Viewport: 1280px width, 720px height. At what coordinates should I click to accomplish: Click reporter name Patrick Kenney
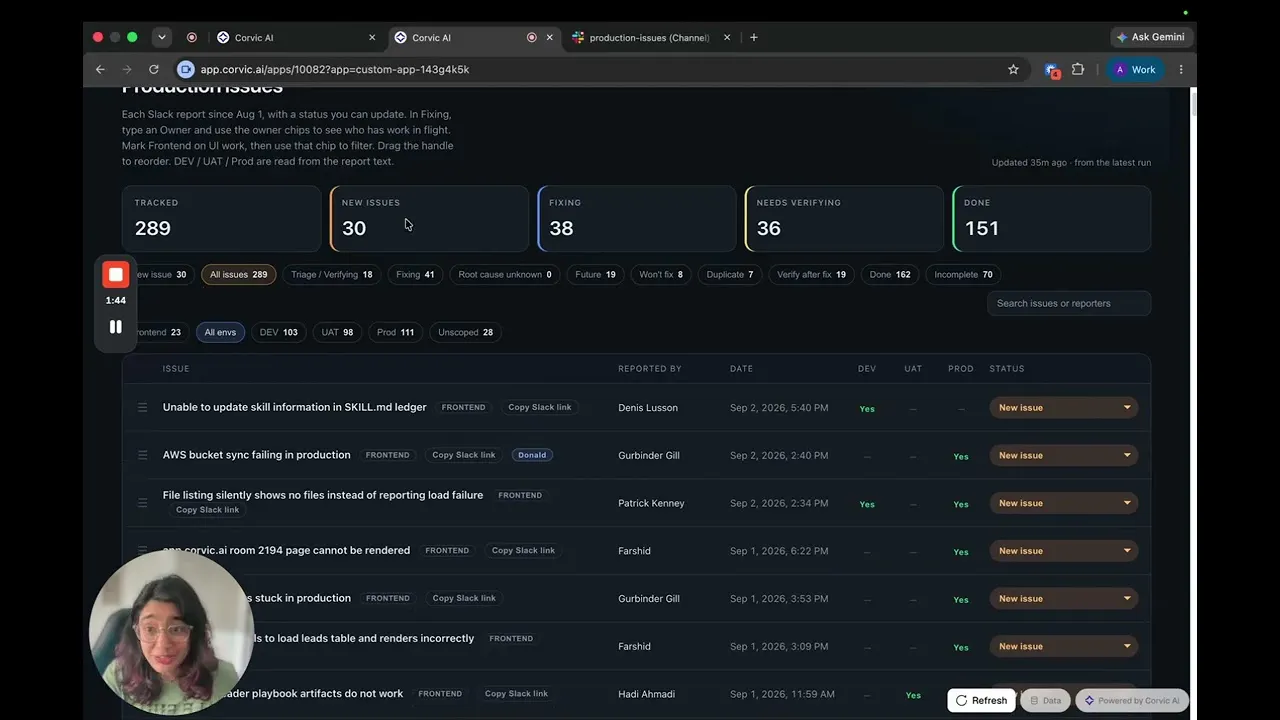point(651,503)
